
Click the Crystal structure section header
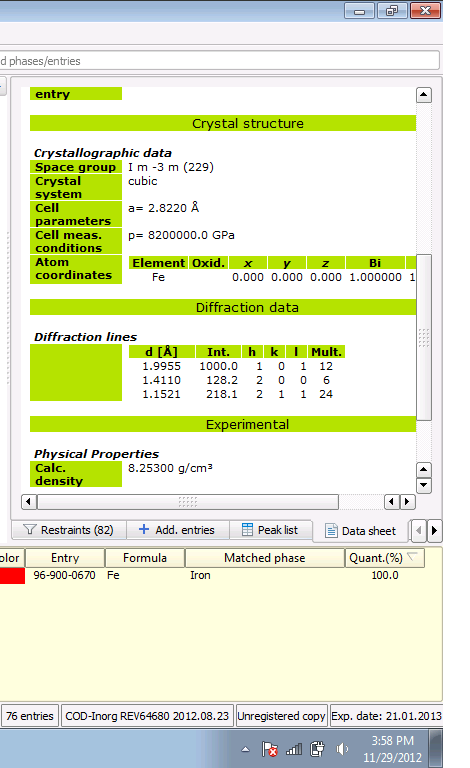(x=223, y=123)
